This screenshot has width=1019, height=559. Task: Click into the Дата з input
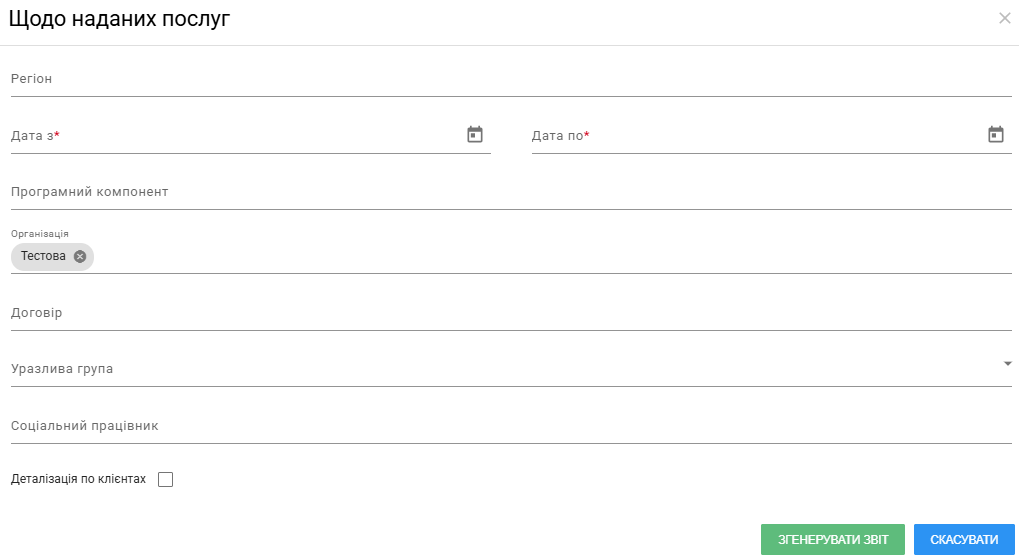pos(237,135)
